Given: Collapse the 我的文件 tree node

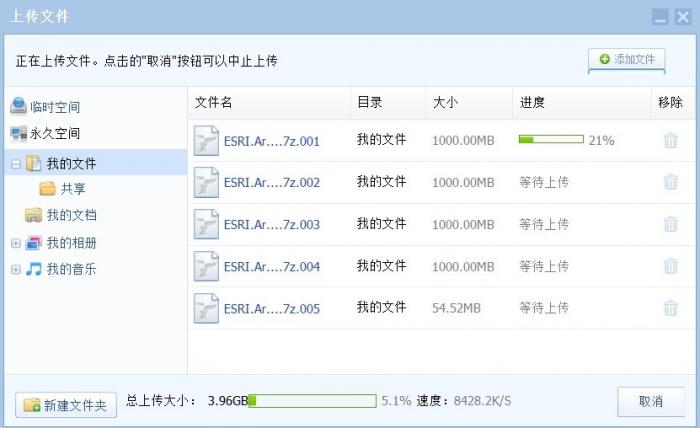Looking at the screenshot, I should tap(16, 163).
